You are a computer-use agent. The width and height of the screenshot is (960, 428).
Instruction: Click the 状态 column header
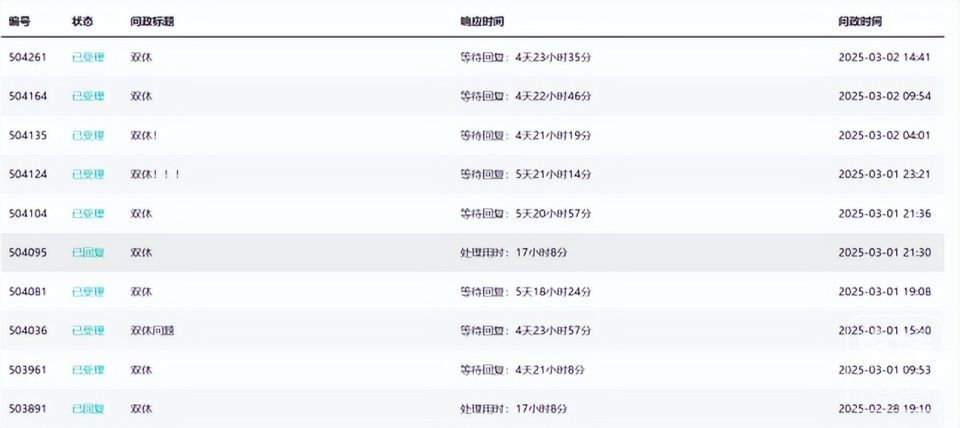pyautogui.click(x=83, y=21)
